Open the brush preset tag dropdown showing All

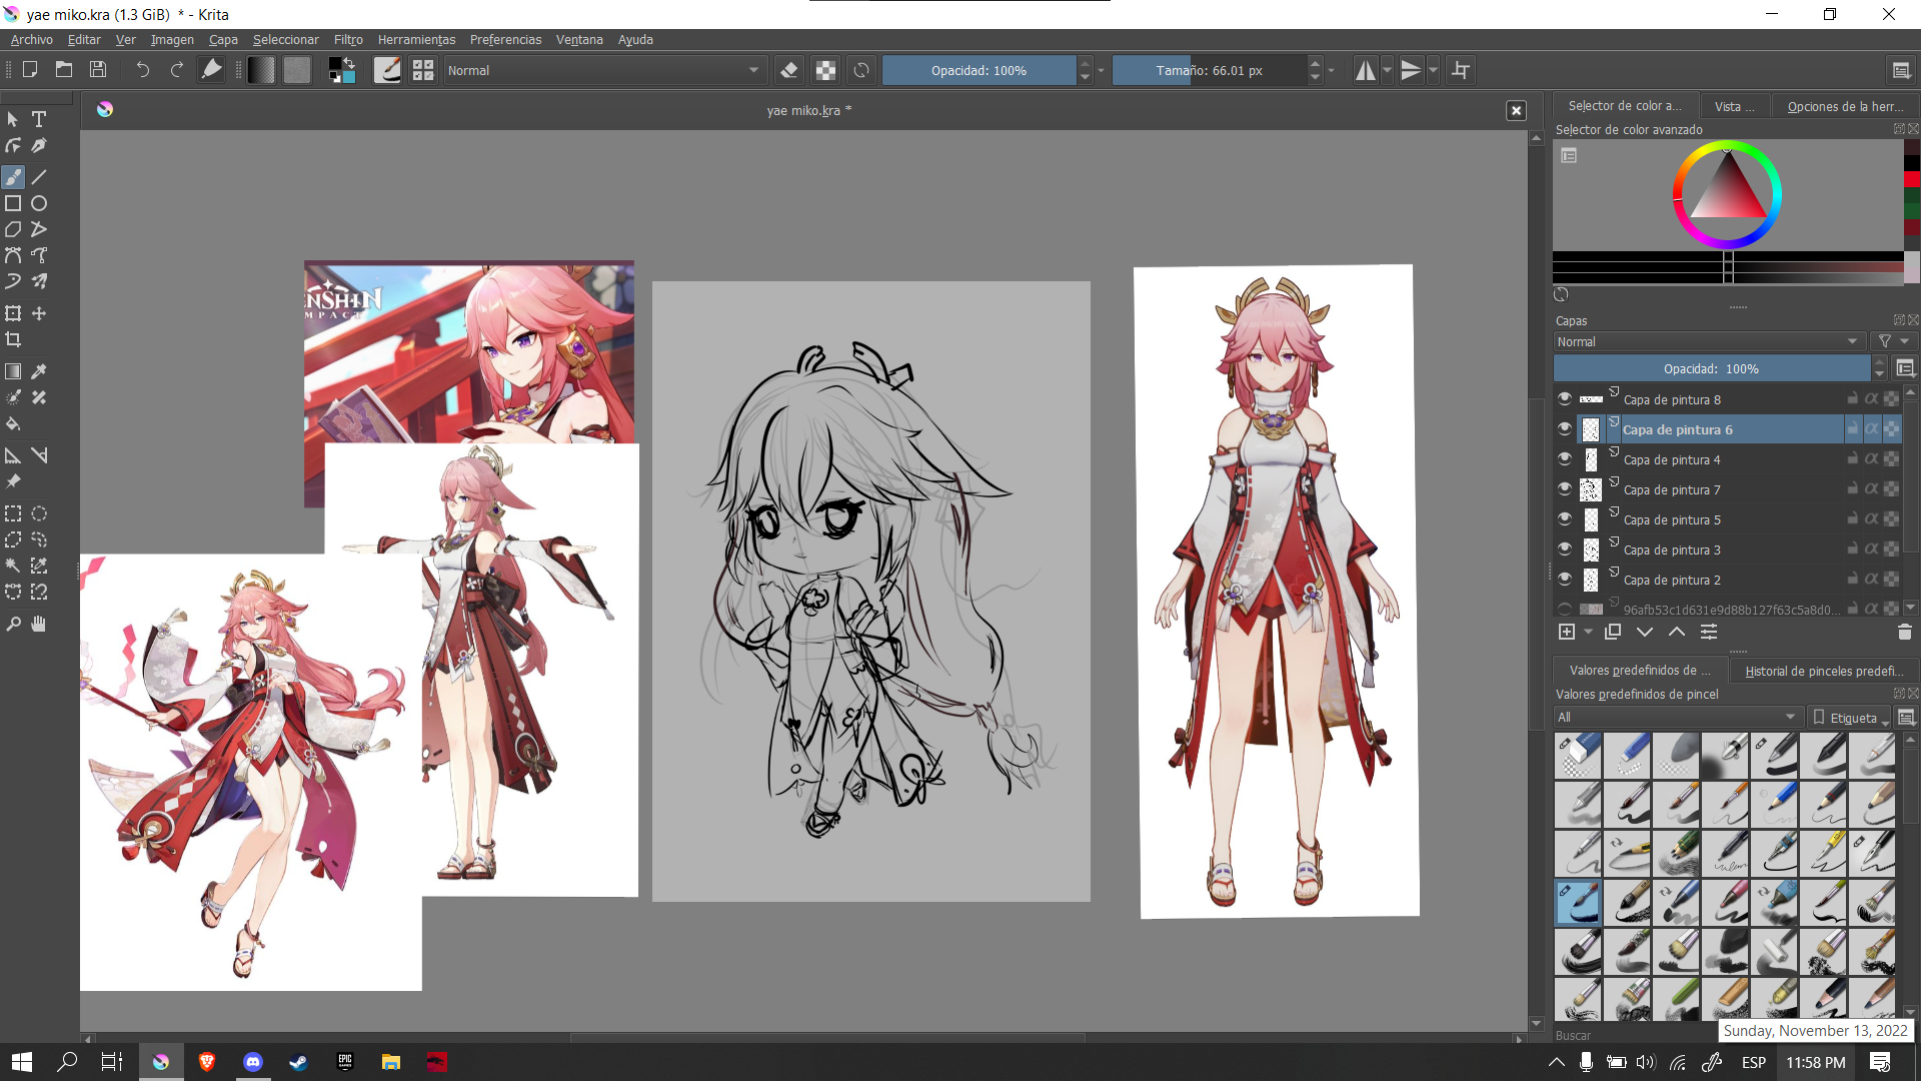coord(1678,717)
